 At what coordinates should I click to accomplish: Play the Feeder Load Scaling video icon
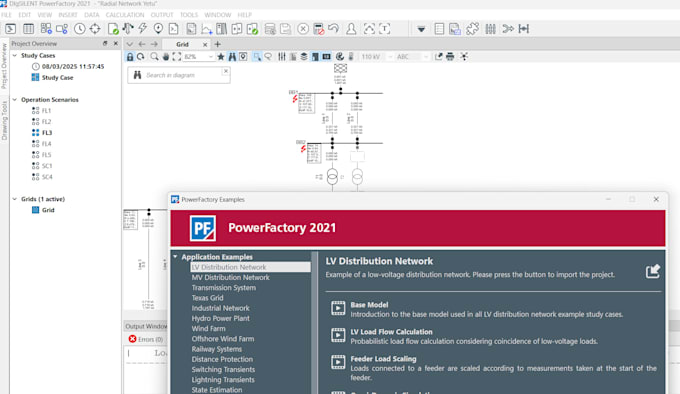(x=338, y=362)
